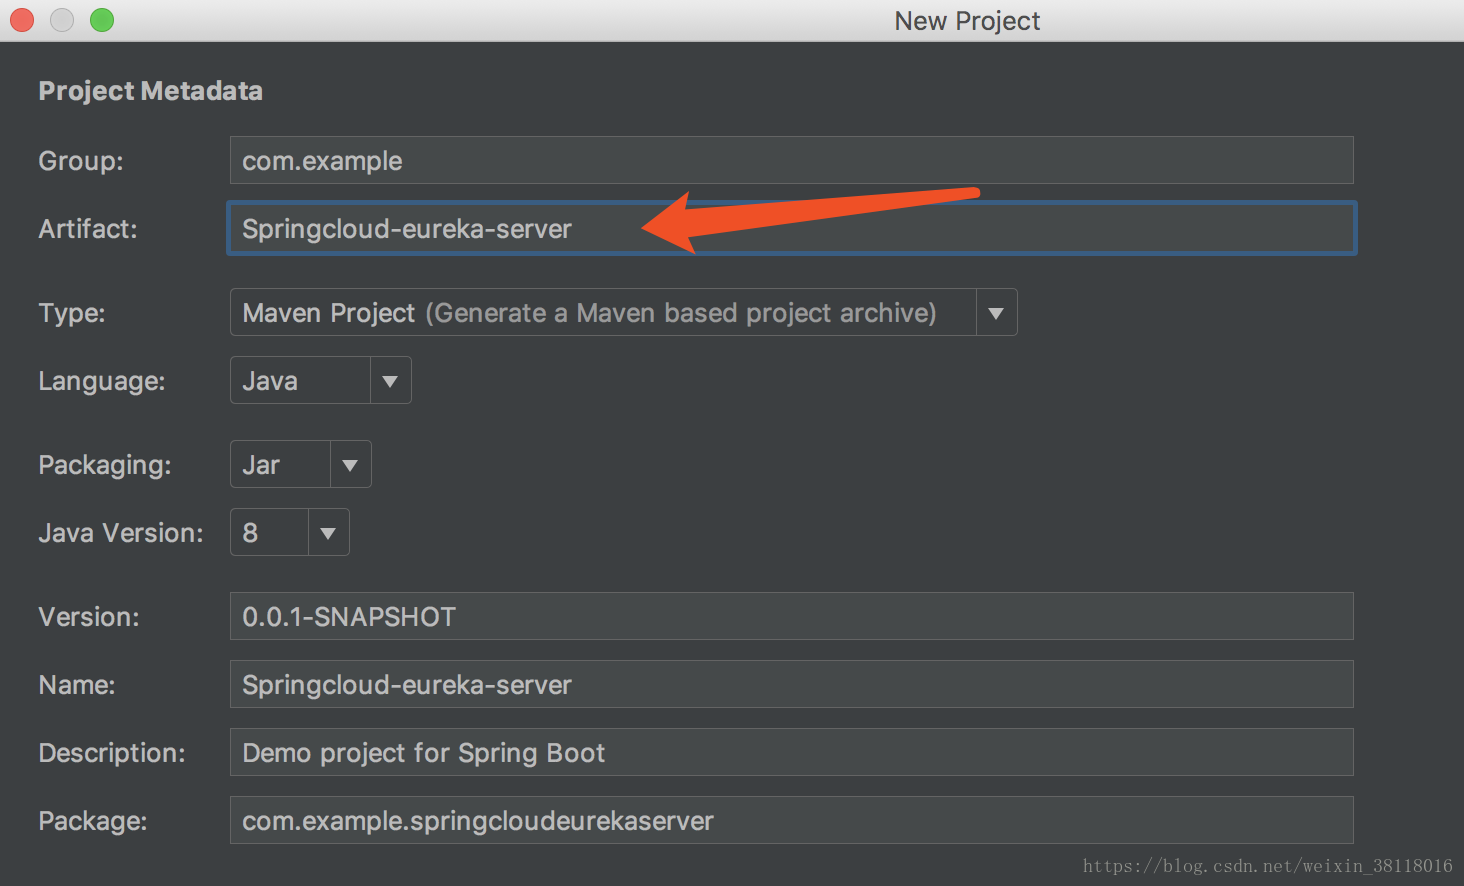Click the Description: label
Image resolution: width=1464 pixels, height=886 pixels.
(112, 753)
